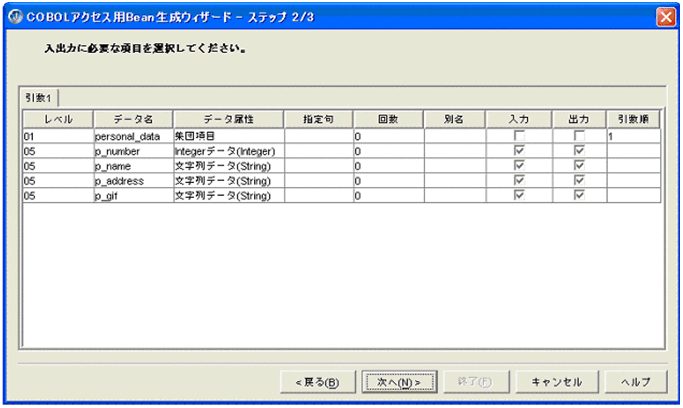
Task: Select the 引数1 tab
Action: click(38, 98)
